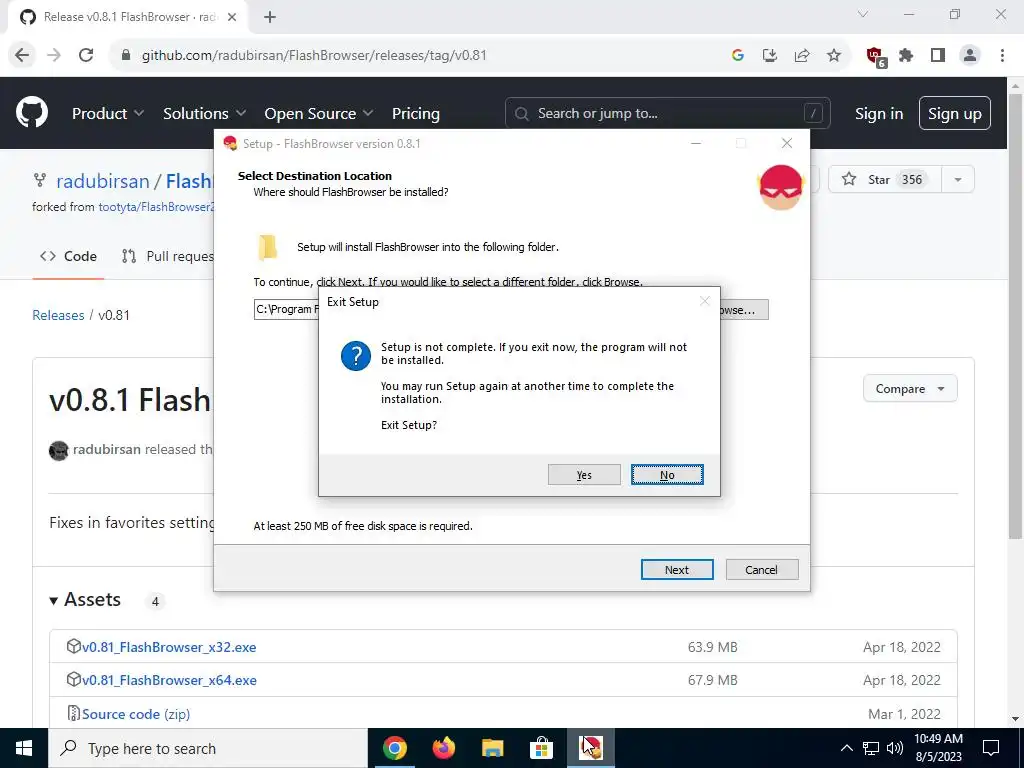Click FlashBrowser Setup taskbar icon

(590, 748)
